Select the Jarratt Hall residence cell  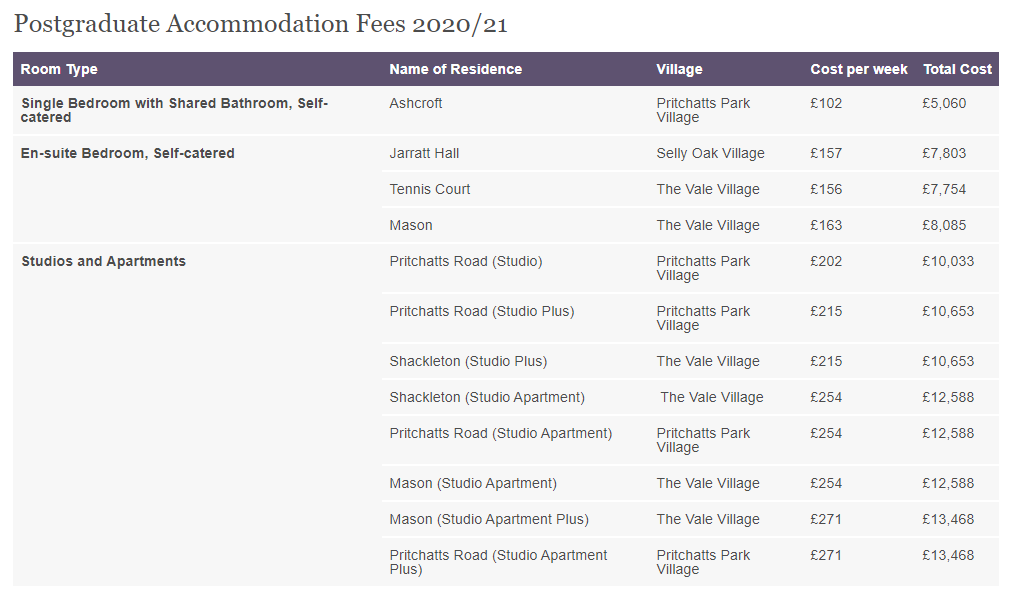pos(424,153)
